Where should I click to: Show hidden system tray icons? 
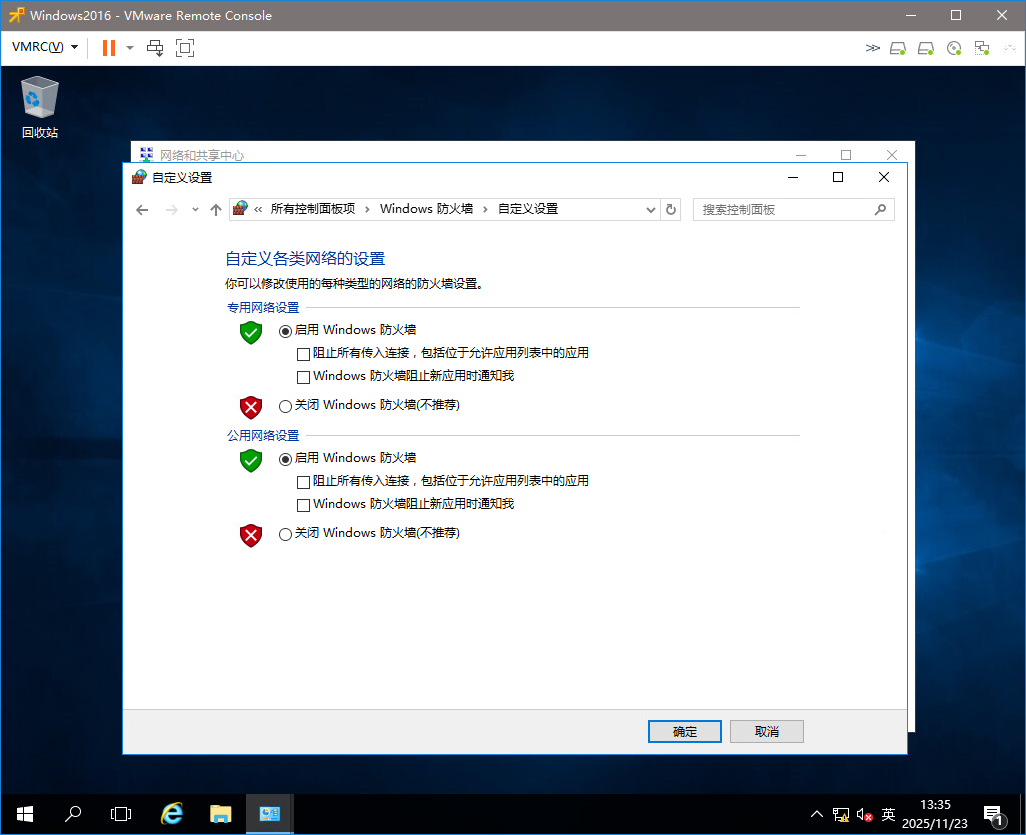tap(817, 815)
